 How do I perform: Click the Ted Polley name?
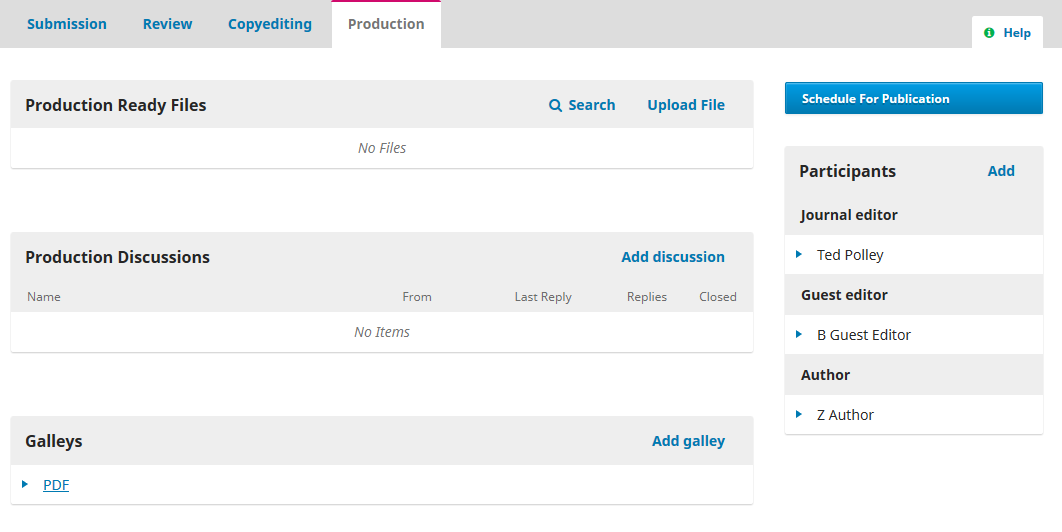(x=850, y=255)
